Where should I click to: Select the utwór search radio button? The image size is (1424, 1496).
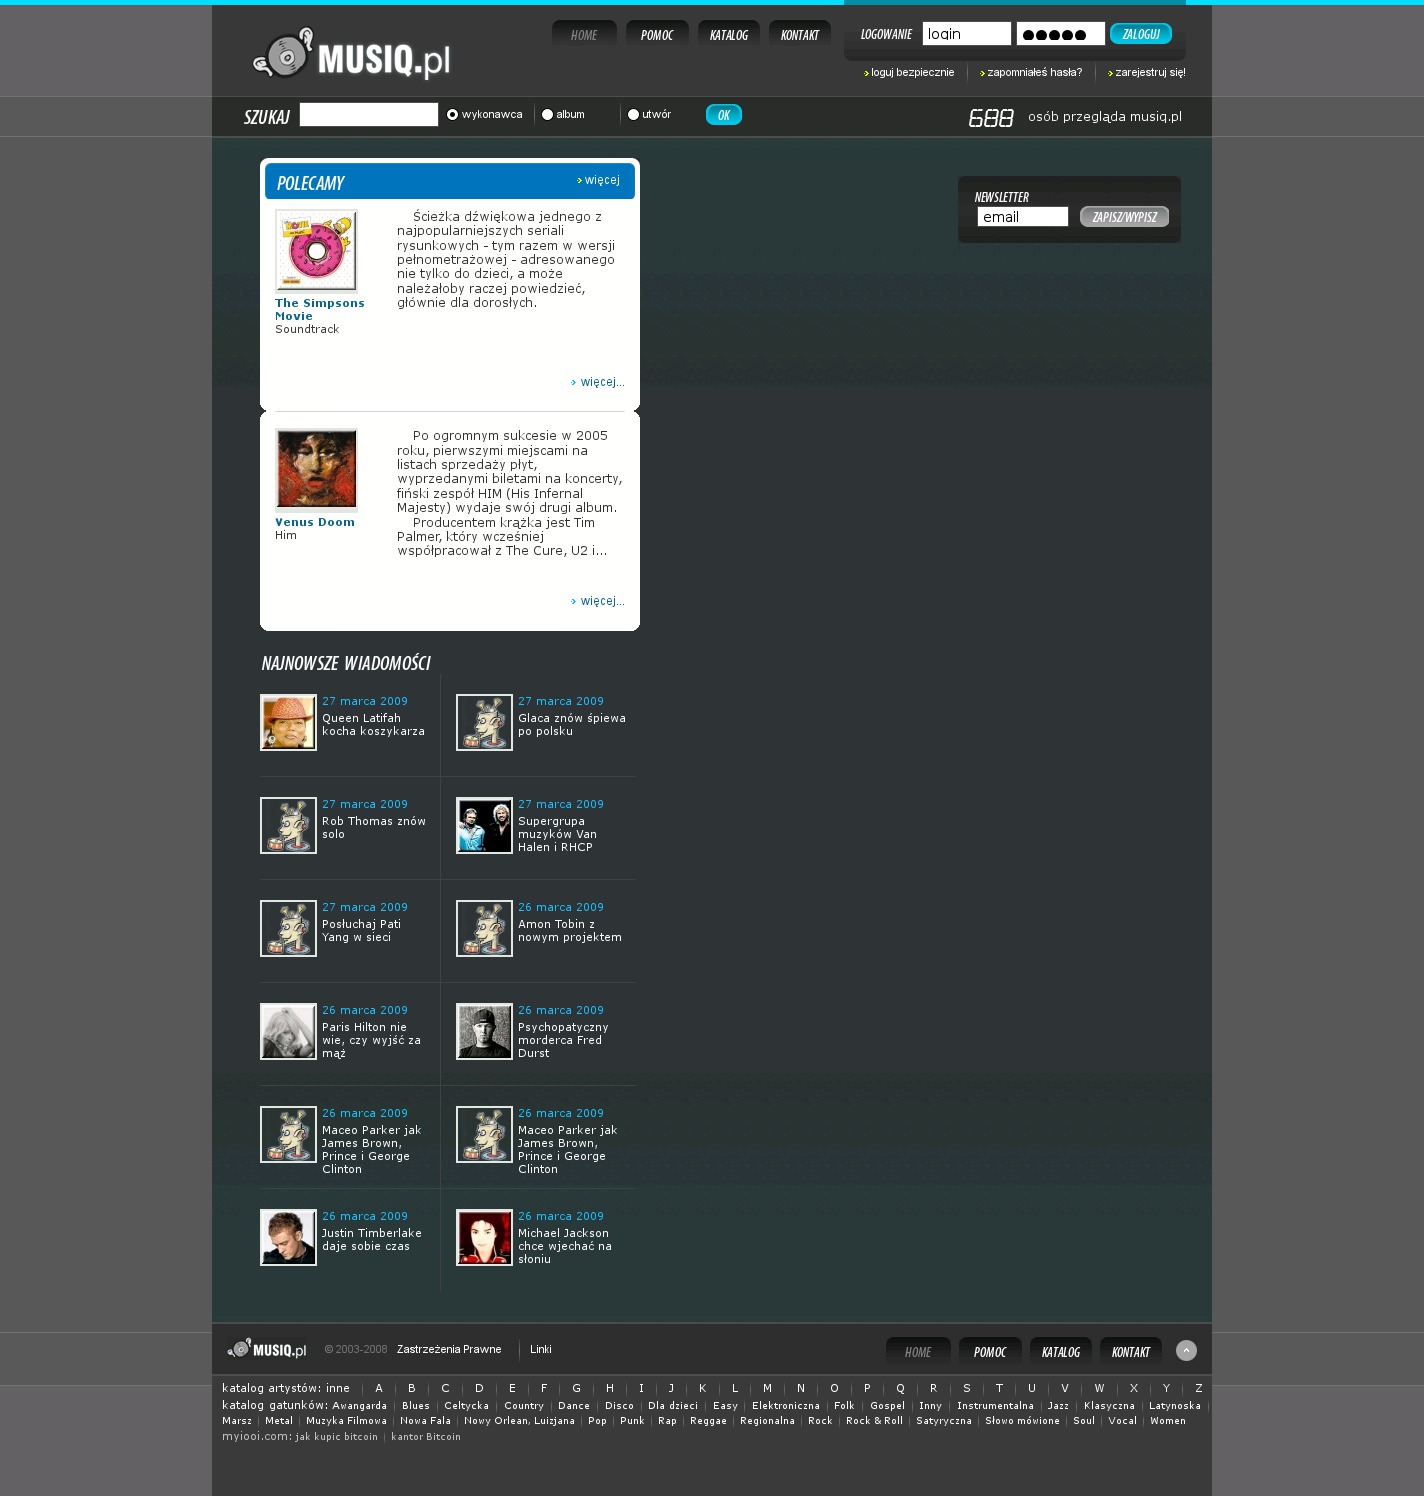click(633, 115)
